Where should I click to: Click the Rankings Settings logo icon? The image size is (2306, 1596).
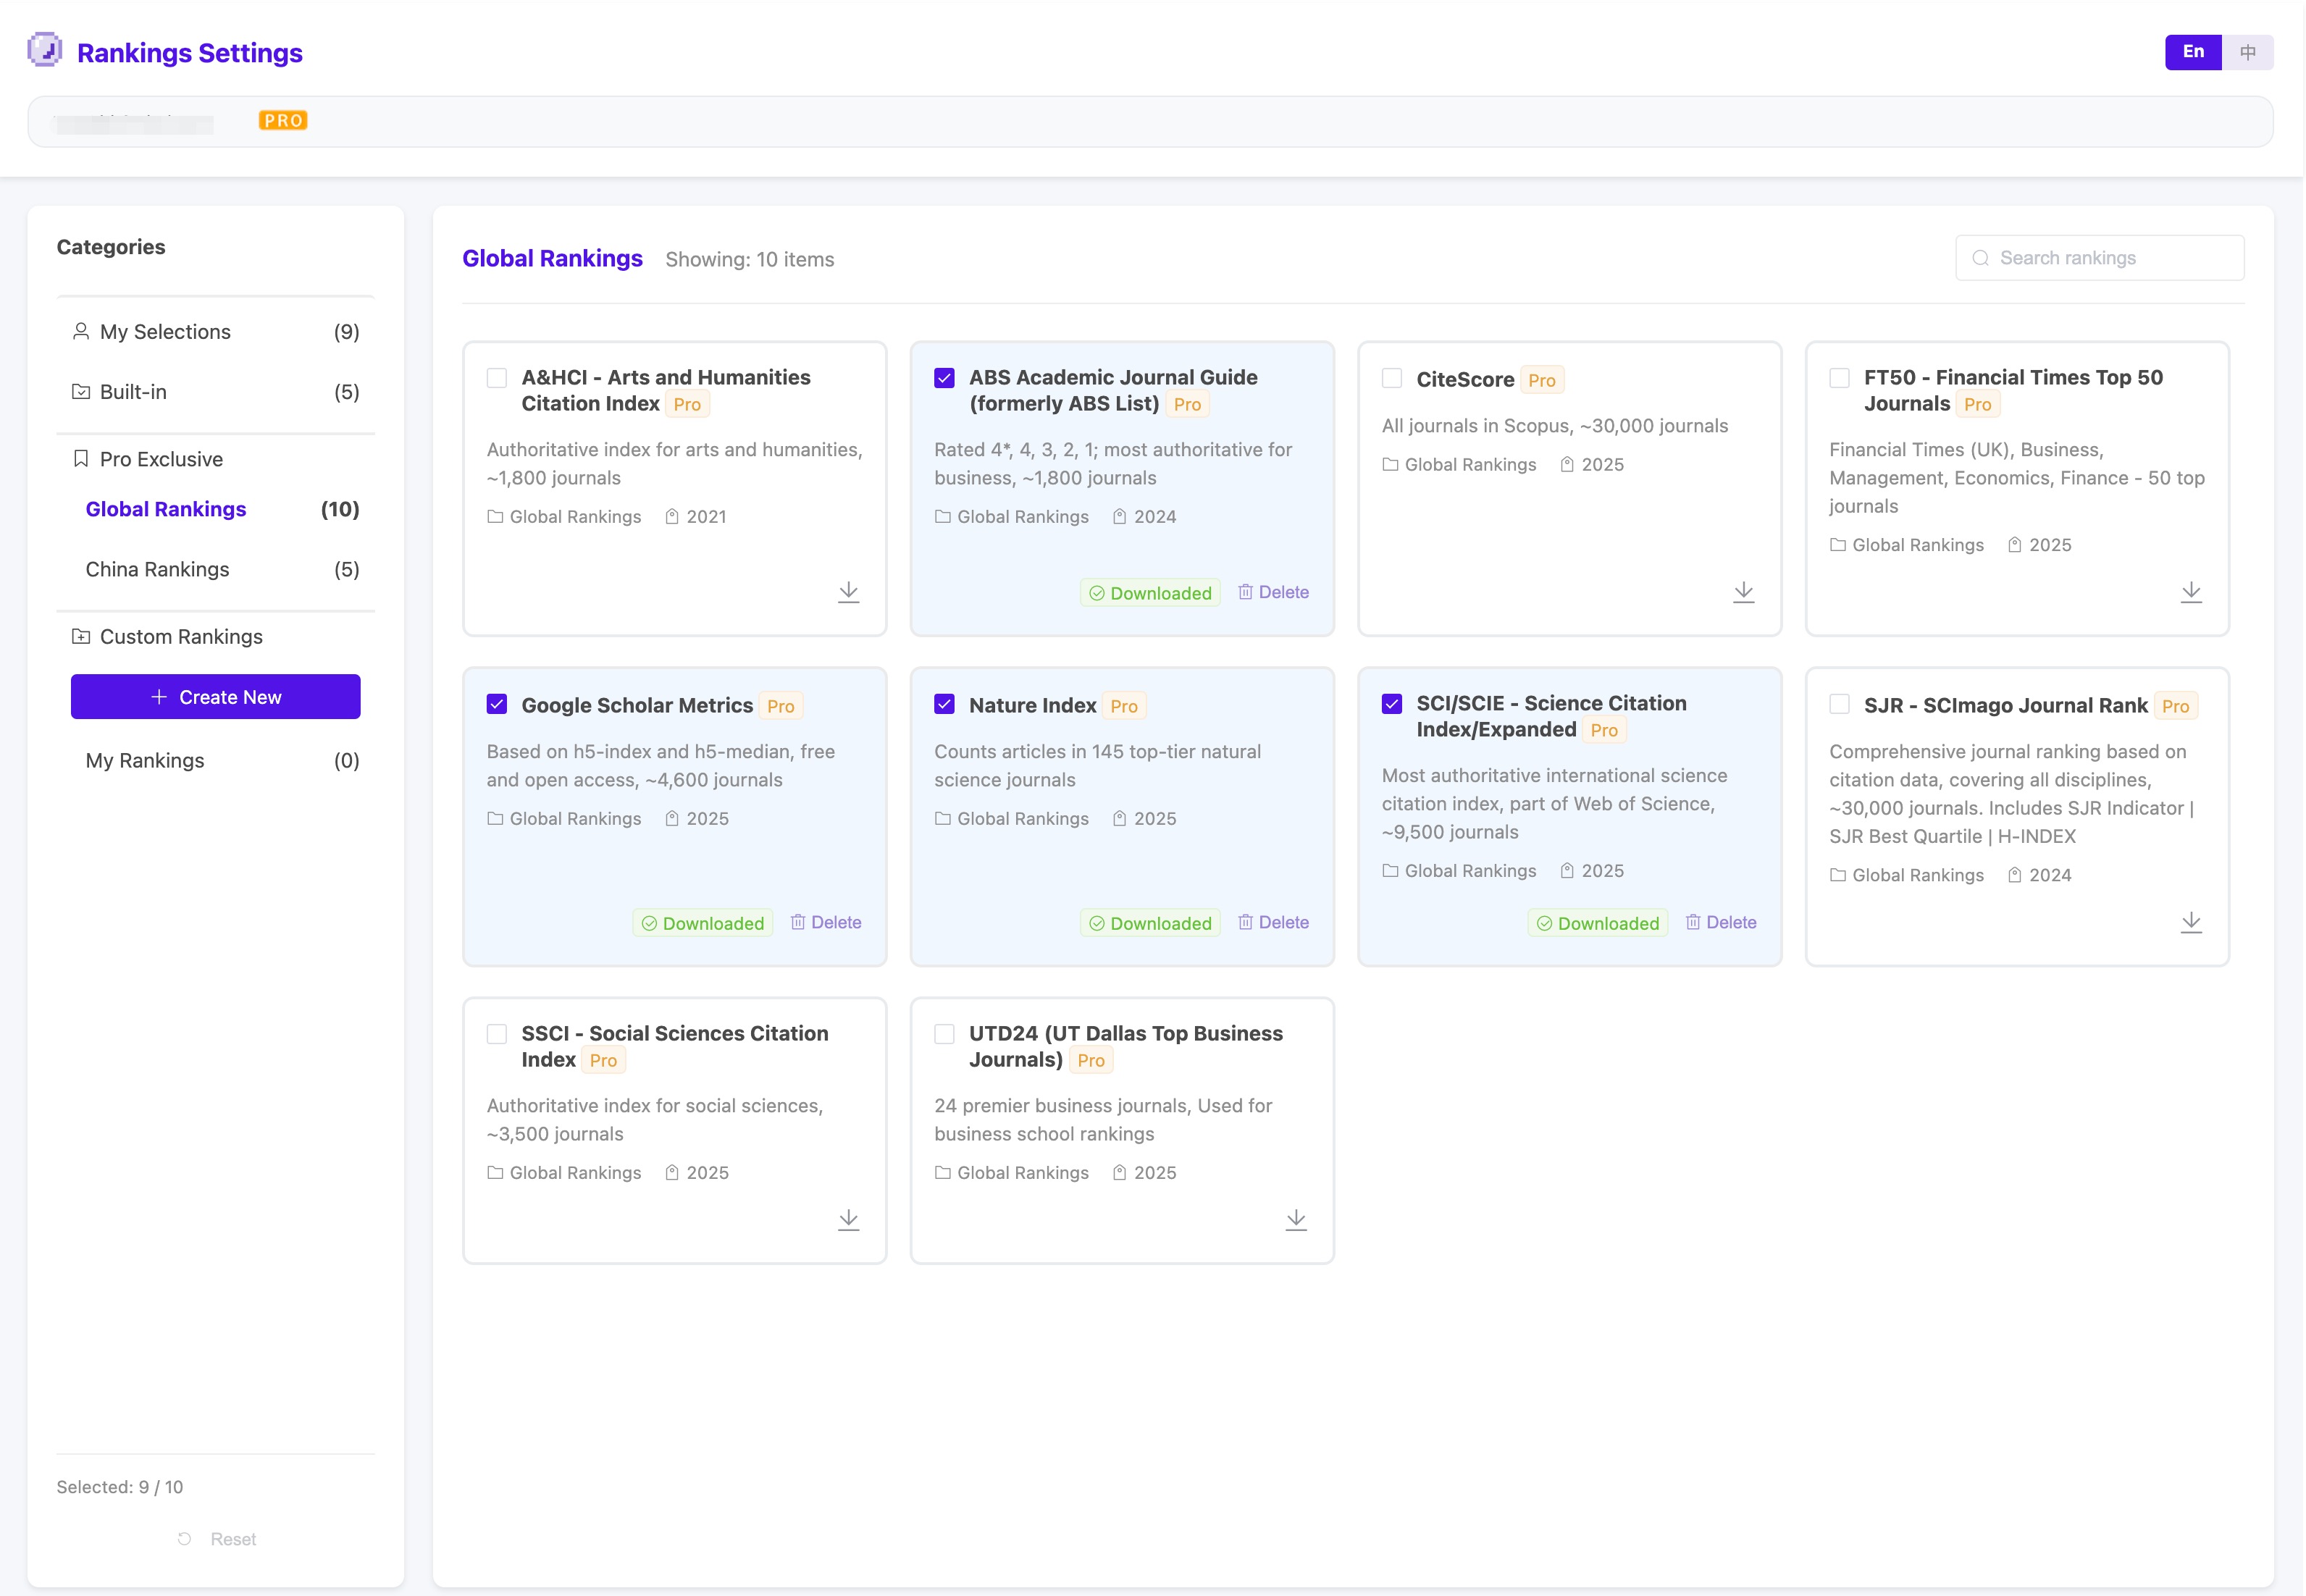(45, 50)
